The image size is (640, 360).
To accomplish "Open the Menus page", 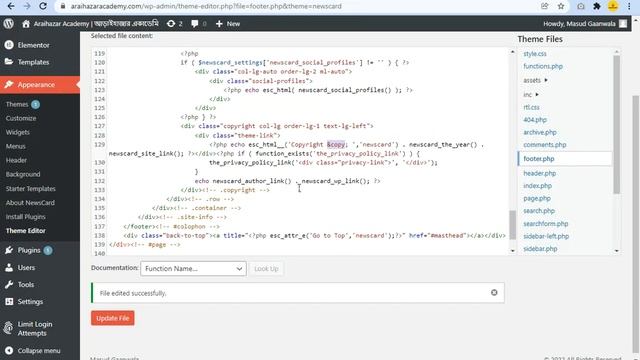I will (16, 146).
